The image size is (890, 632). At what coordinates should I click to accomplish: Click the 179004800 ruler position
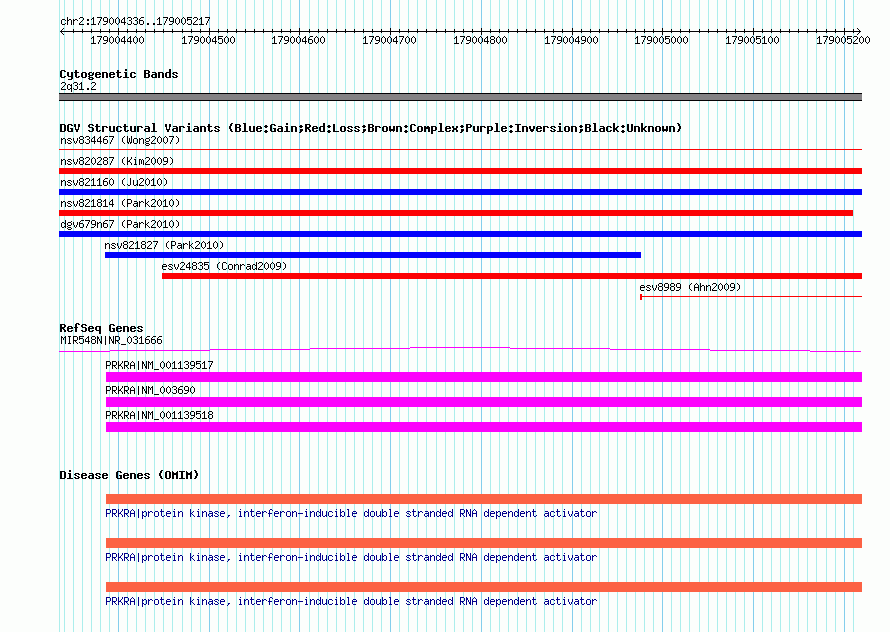(x=480, y=40)
